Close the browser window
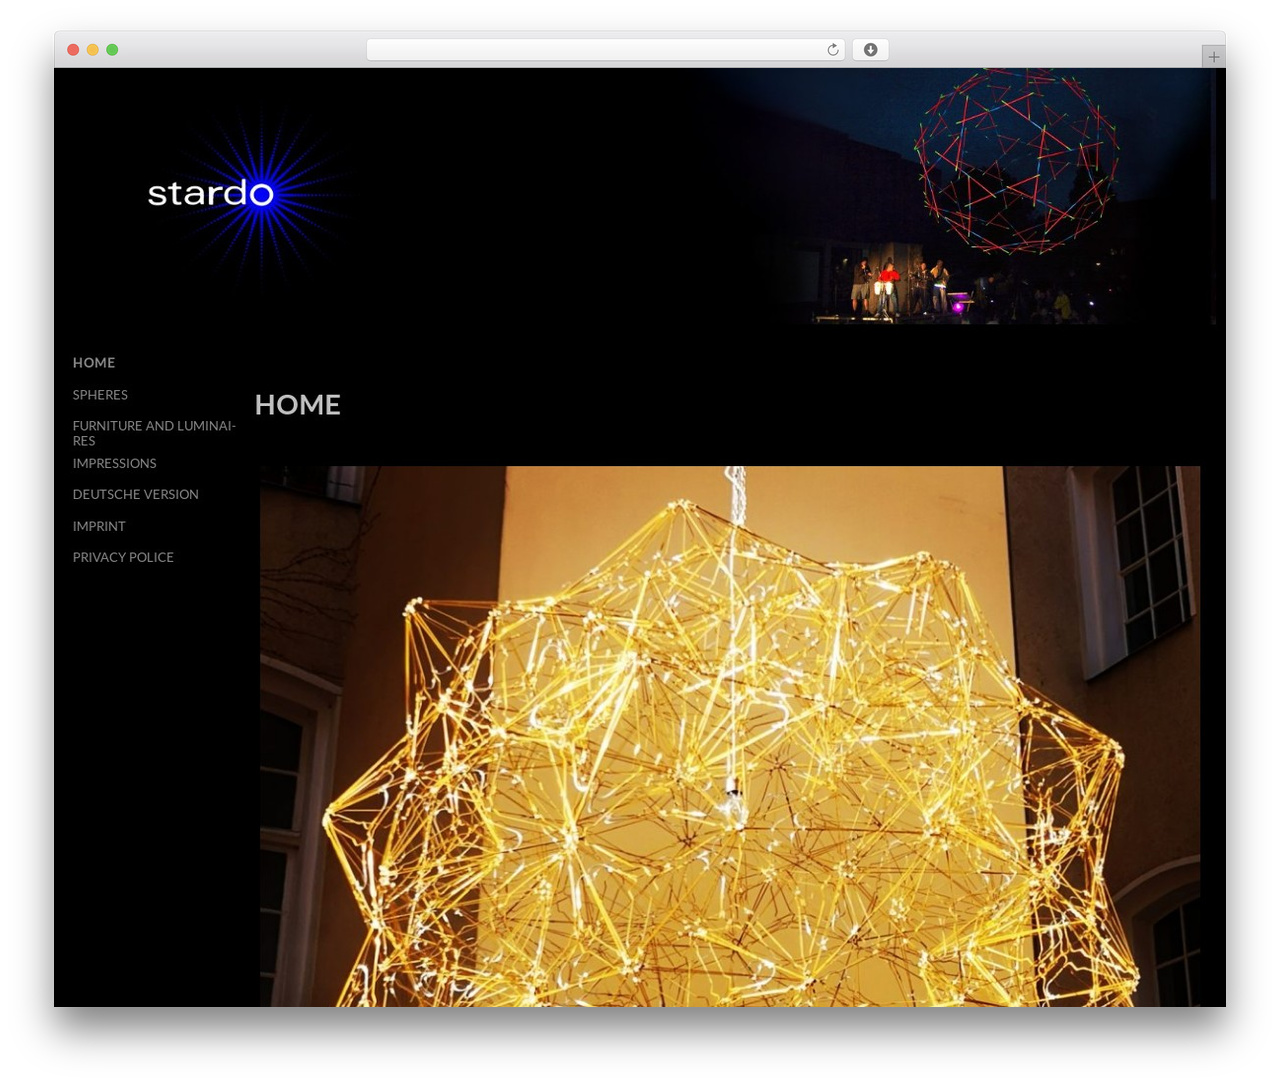Viewport: 1280px width, 1084px height. [73, 50]
